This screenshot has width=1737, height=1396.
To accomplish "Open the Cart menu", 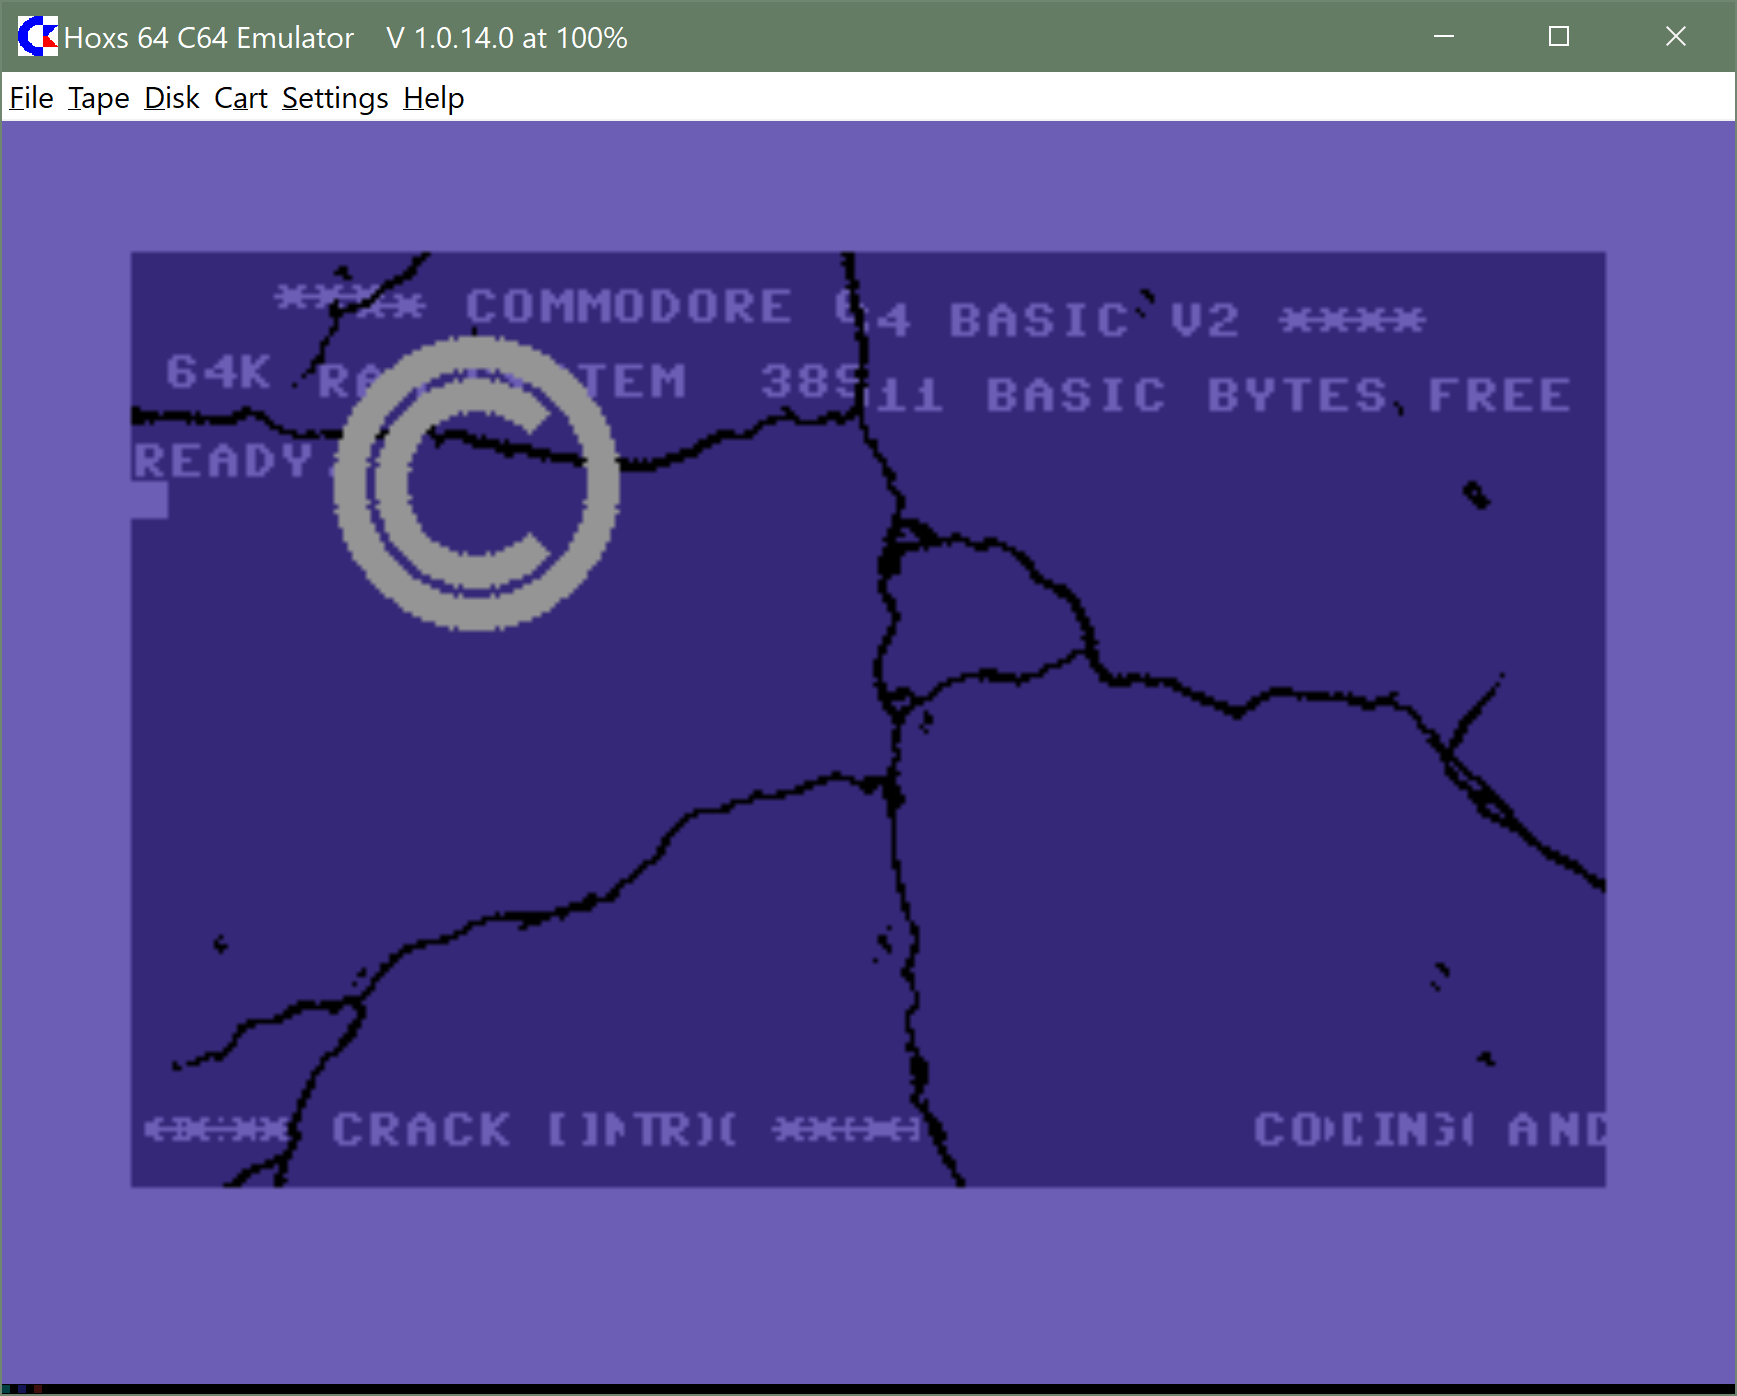I will [241, 98].
